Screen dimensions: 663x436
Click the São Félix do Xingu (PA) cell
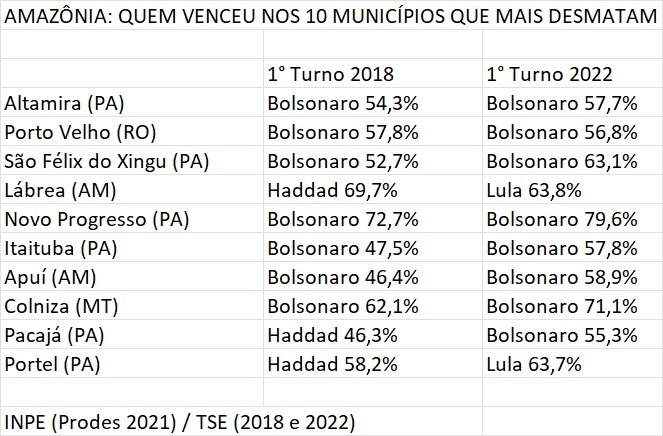coord(97,161)
